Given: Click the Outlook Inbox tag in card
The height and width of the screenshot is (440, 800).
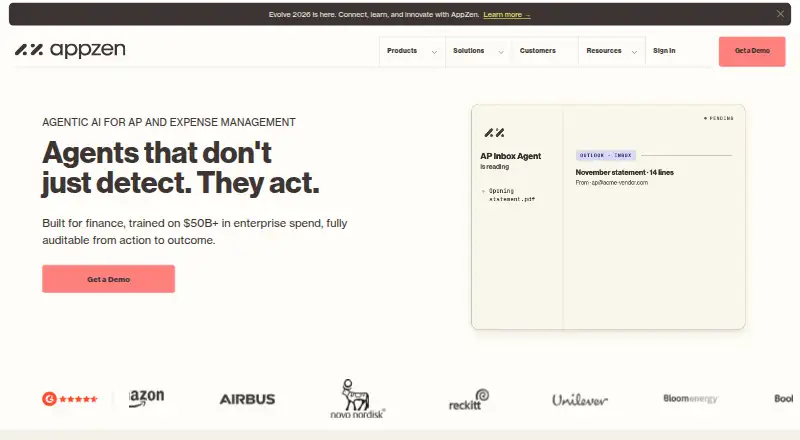Looking at the screenshot, I should click(x=606, y=155).
